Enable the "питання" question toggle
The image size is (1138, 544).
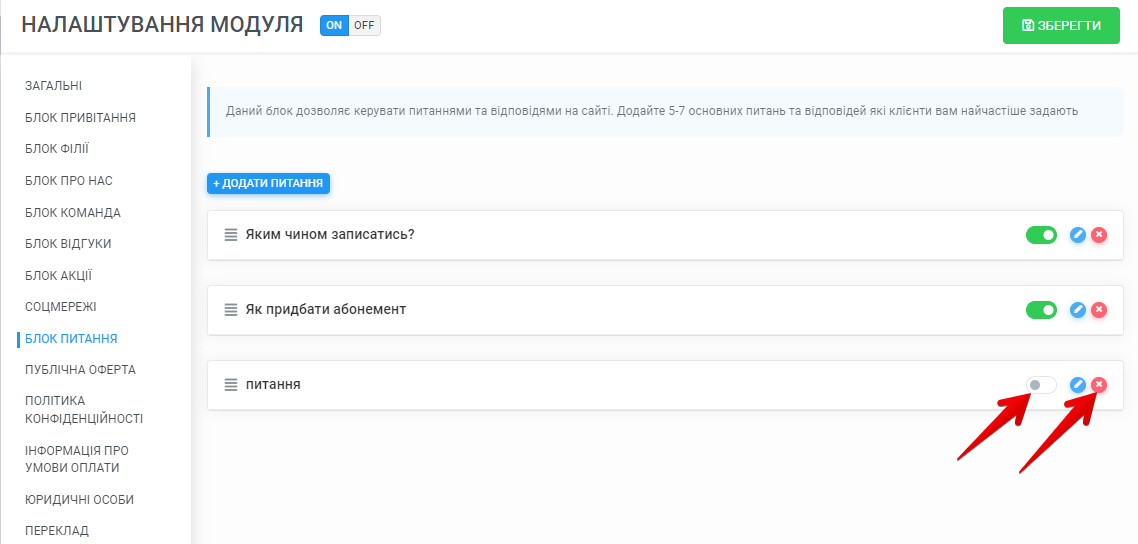coord(1041,384)
